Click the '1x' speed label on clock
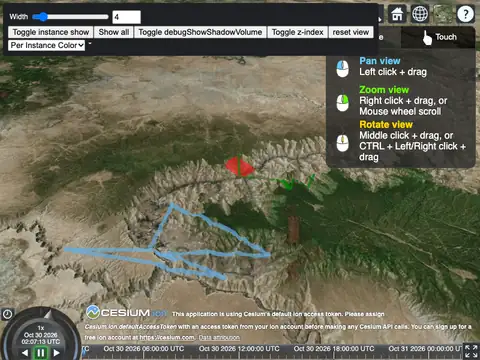Image resolution: width=480 pixels, height=360 pixels. pyautogui.click(x=41, y=328)
